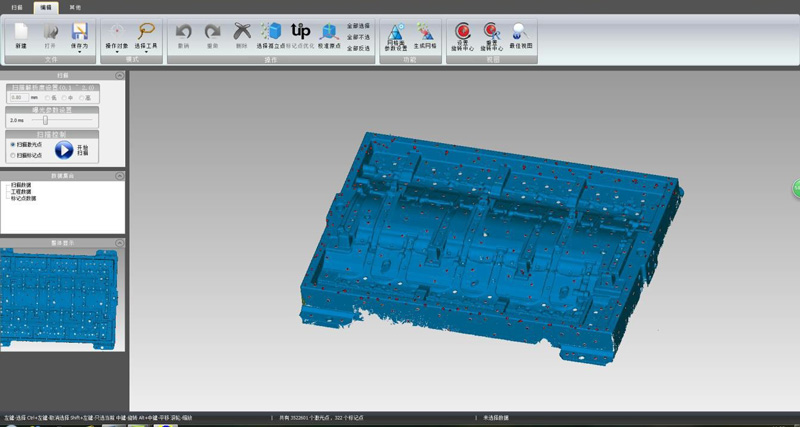Click the scan resolution mm input field
The height and width of the screenshot is (427, 800).
coord(18,97)
